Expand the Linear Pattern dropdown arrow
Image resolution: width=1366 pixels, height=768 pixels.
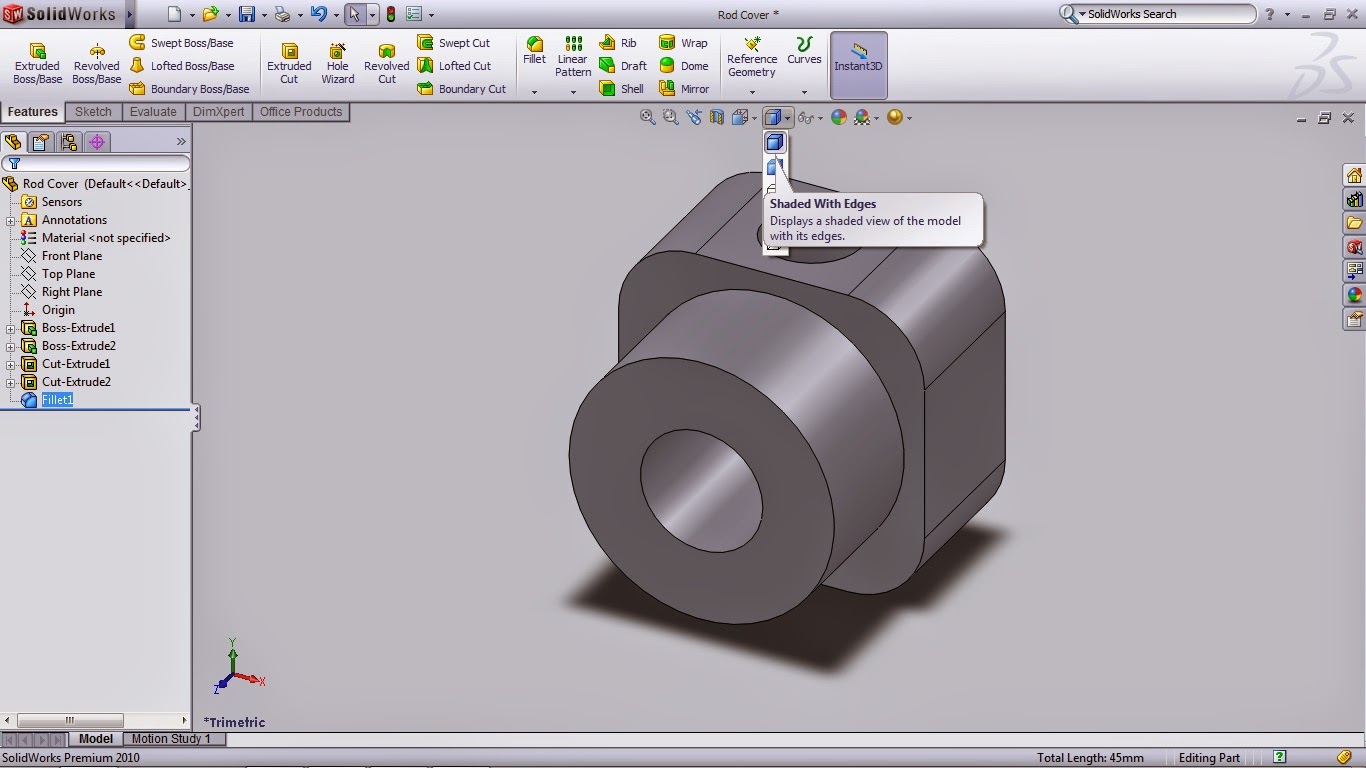(573, 92)
